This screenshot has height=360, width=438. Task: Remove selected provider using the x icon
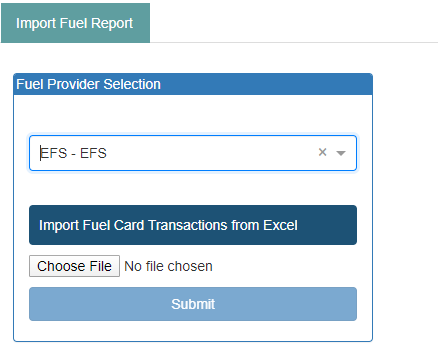click(x=322, y=152)
